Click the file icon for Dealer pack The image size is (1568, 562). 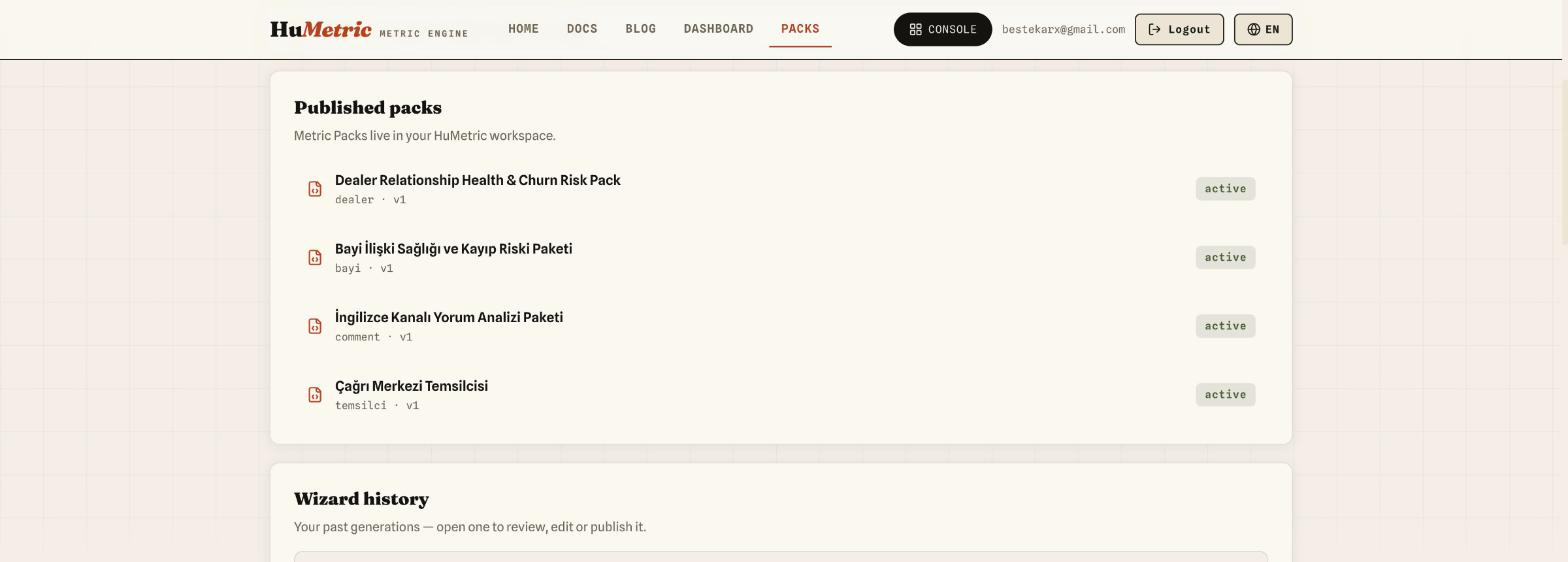(x=315, y=189)
